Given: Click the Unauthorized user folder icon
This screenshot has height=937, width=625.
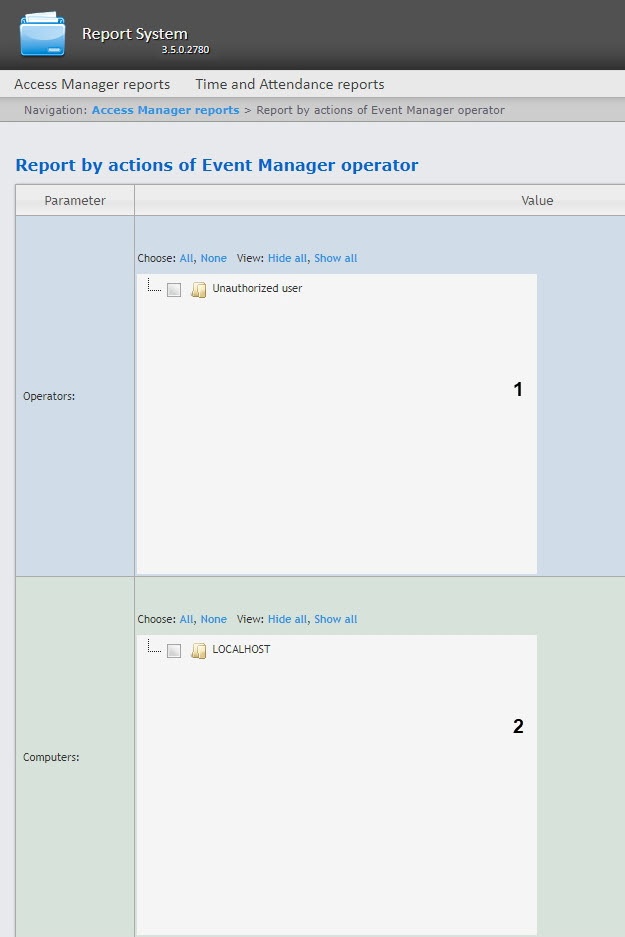Looking at the screenshot, I should (198, 290).
